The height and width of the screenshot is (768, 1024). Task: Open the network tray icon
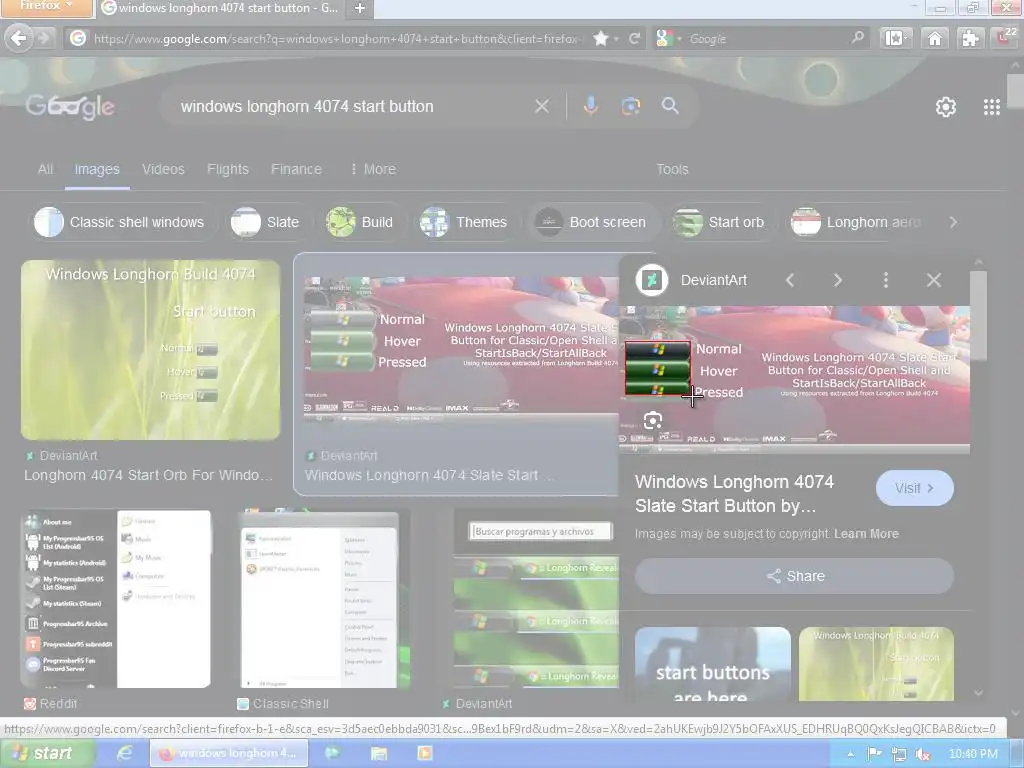(899, 754)
